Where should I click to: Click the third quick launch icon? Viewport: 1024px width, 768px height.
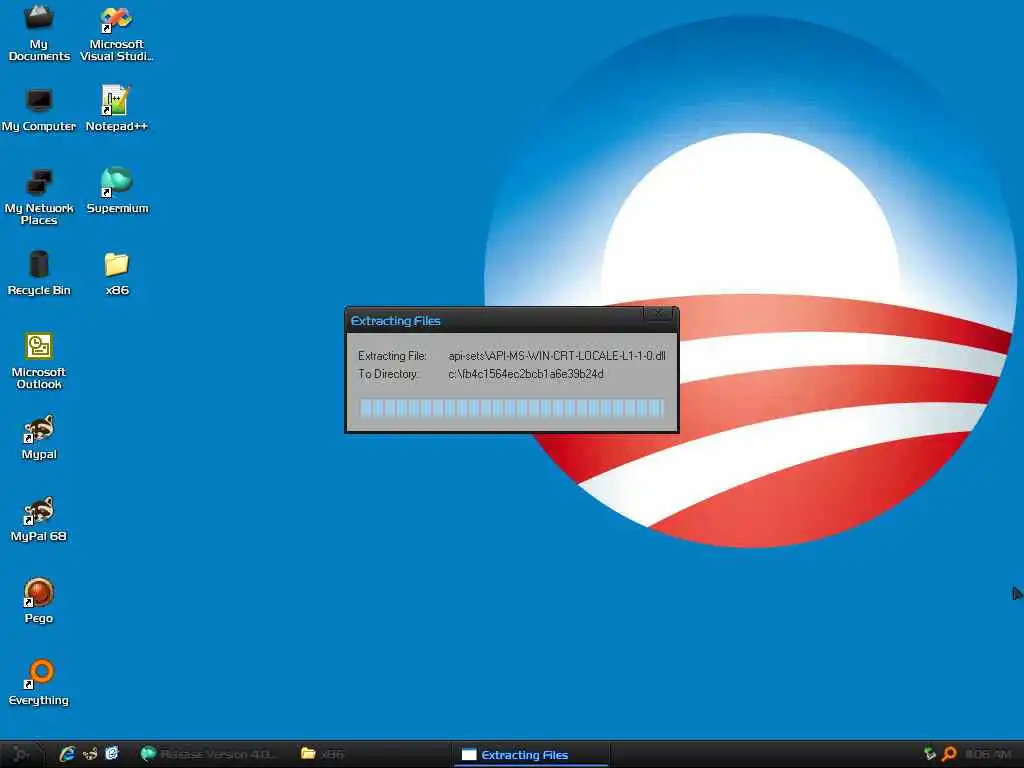point(112,754)
